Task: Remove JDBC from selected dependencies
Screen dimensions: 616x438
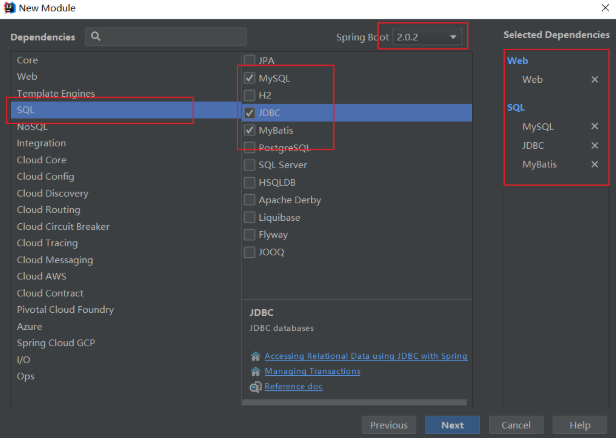Action: click(x=594, y=146)
